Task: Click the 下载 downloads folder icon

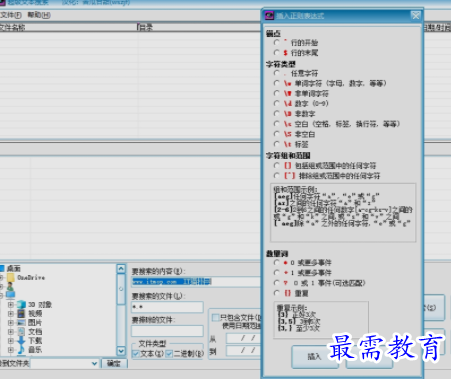Action: (x=21, y=340)
